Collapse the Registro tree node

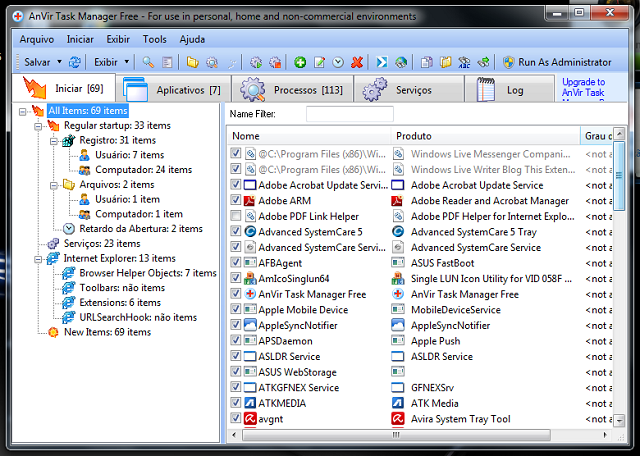(x=53, y=141)
